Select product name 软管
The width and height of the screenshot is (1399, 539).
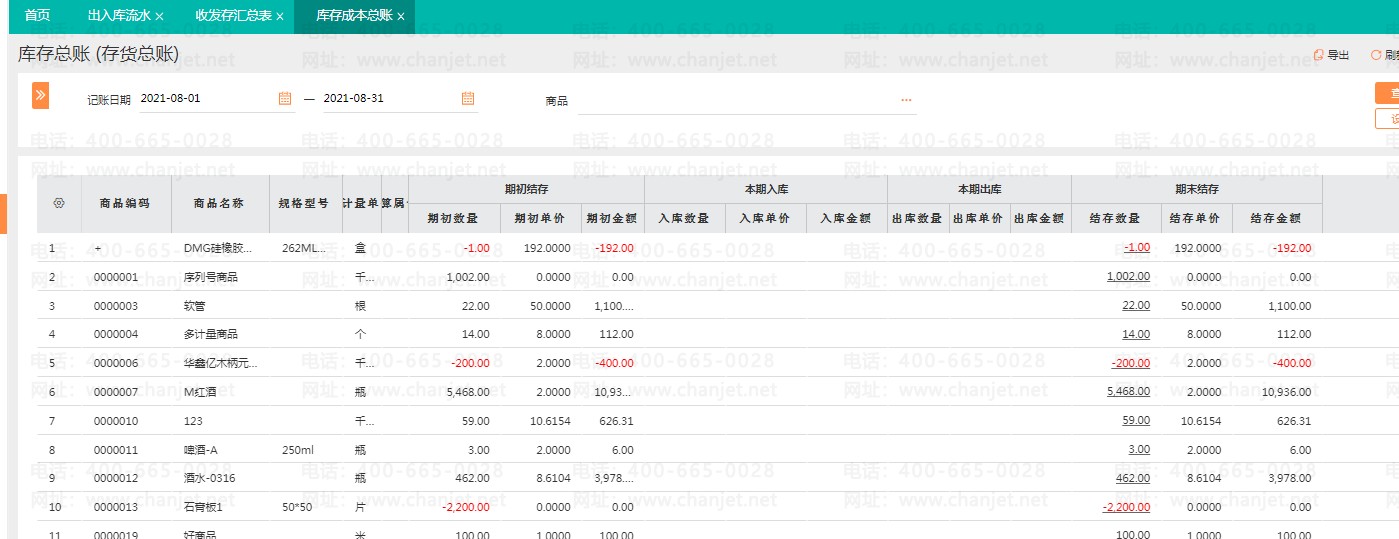point(195,305)
